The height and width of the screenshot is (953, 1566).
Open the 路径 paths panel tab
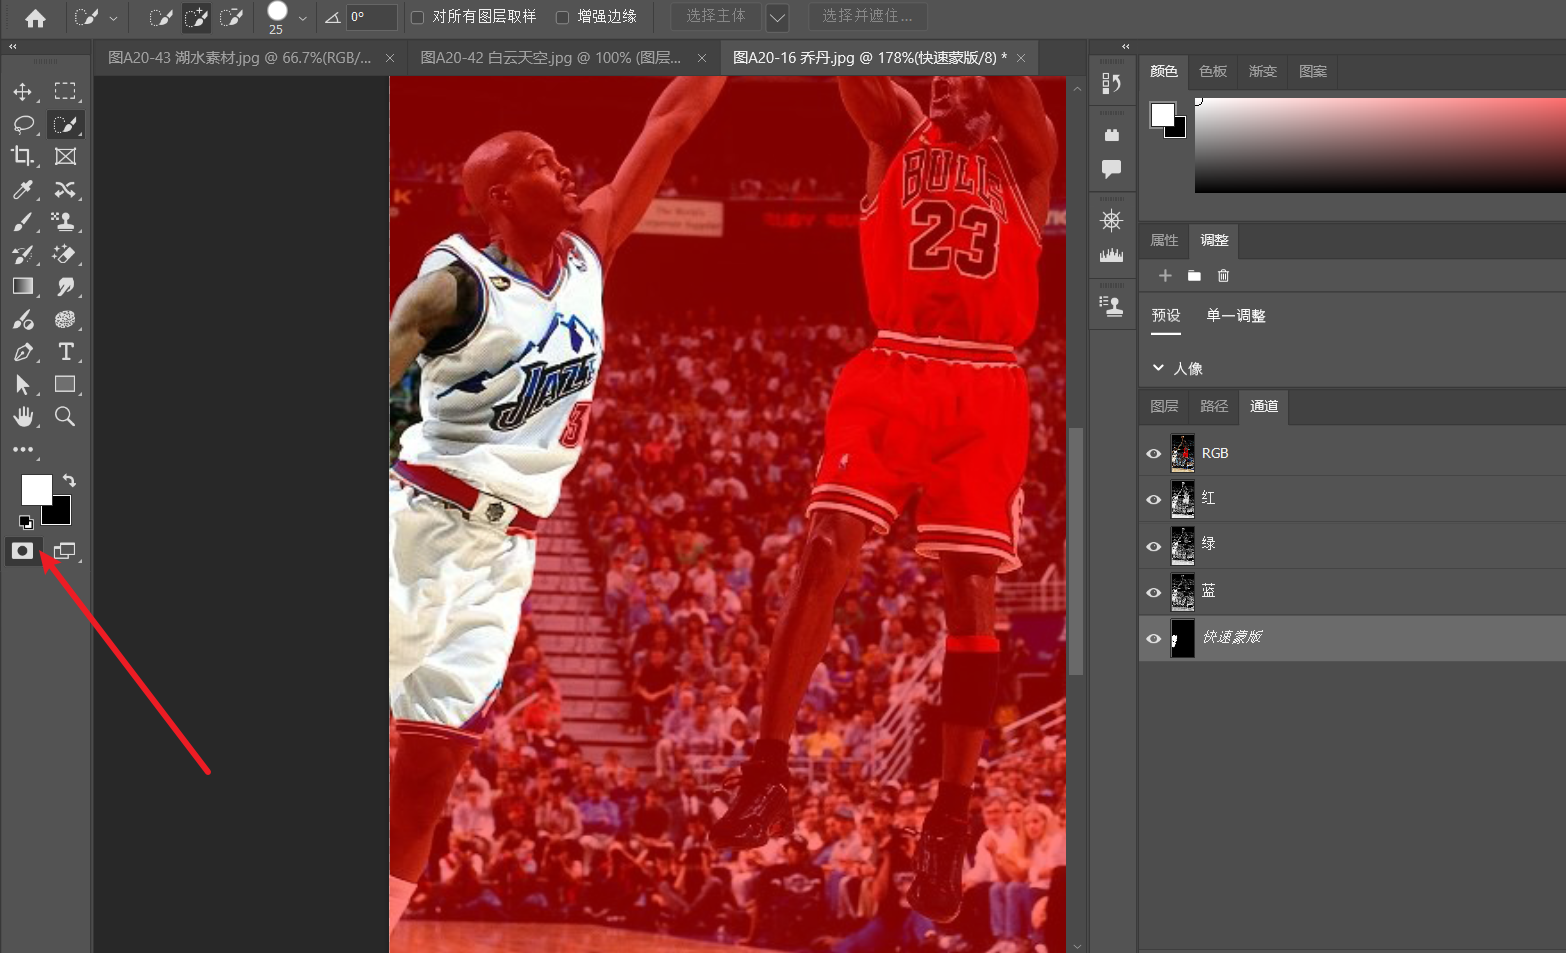click(1214, 406)
